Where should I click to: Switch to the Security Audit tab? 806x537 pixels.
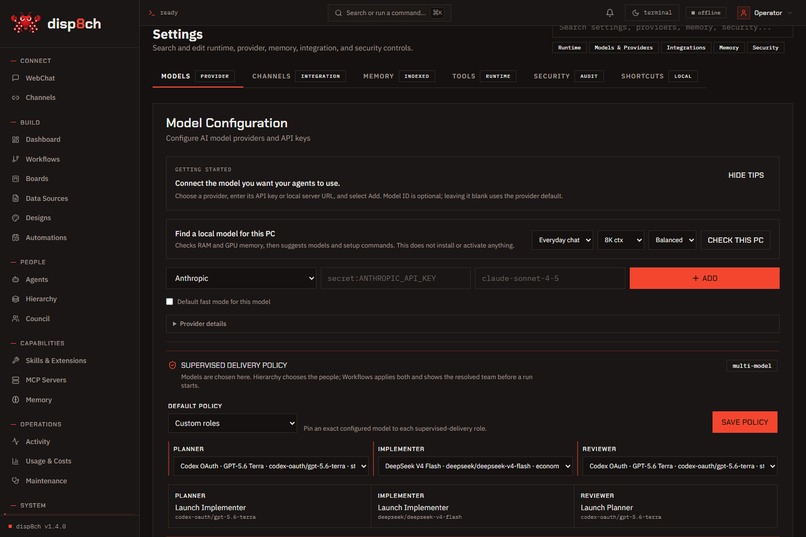tap(568, 76)
